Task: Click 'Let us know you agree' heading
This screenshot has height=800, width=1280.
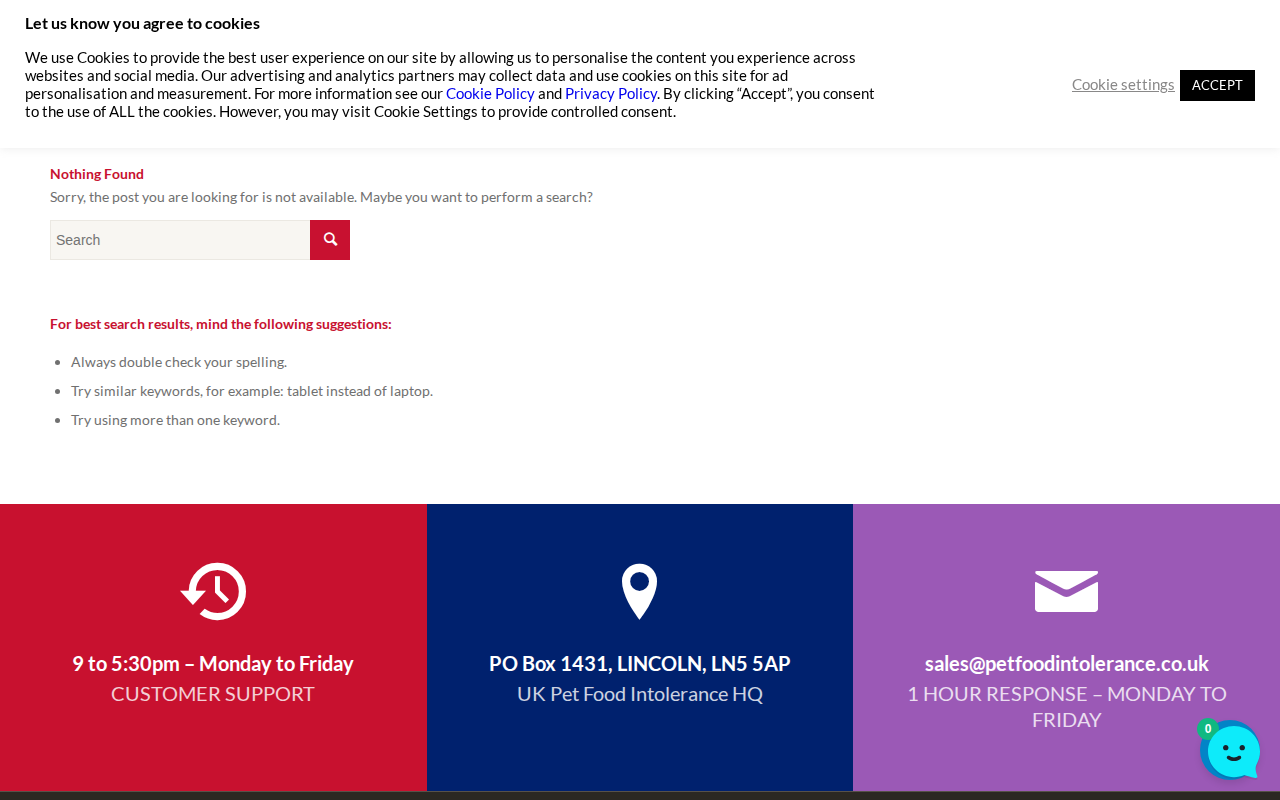Action: coord(142,23)
